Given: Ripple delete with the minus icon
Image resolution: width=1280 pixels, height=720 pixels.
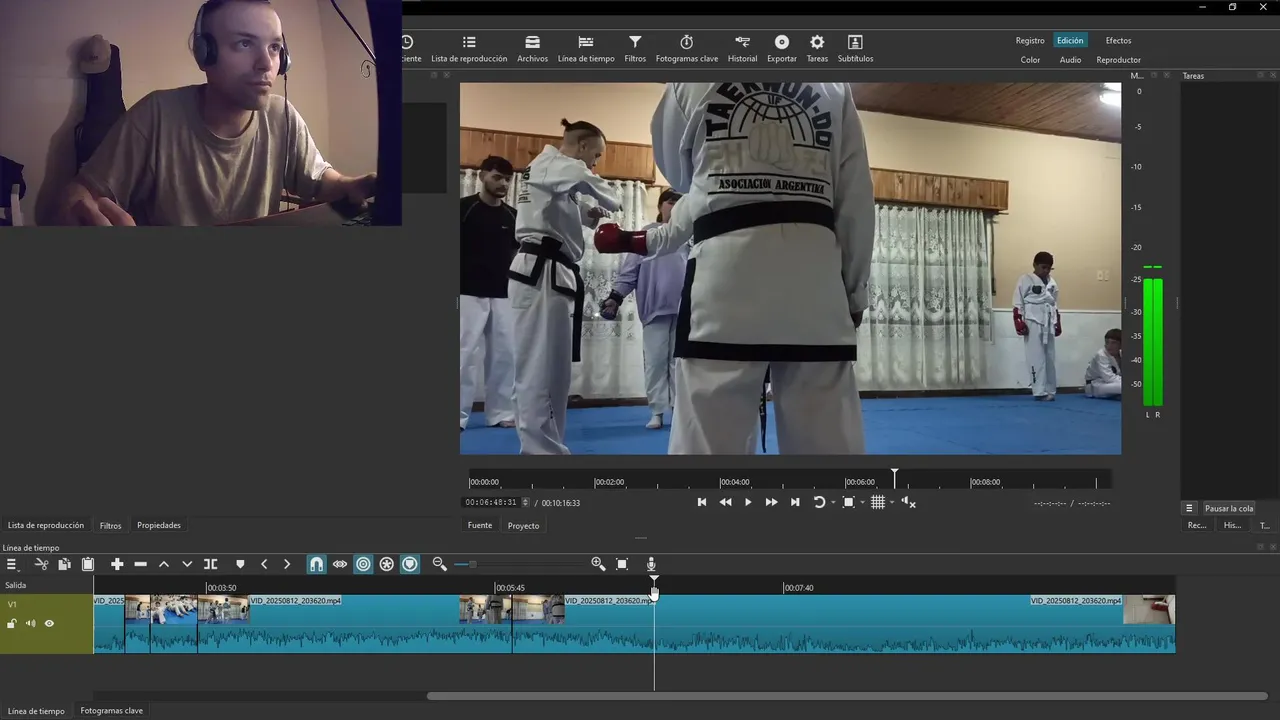Looking at the screenshot, I should (140, 564).
